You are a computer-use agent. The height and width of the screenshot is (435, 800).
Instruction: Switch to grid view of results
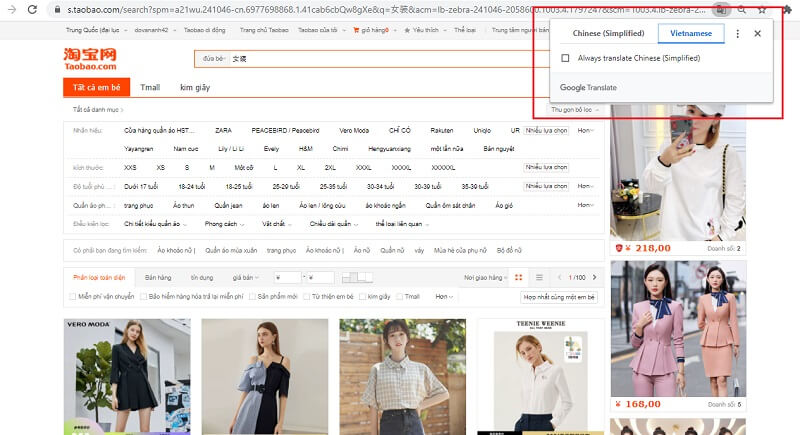518,277
